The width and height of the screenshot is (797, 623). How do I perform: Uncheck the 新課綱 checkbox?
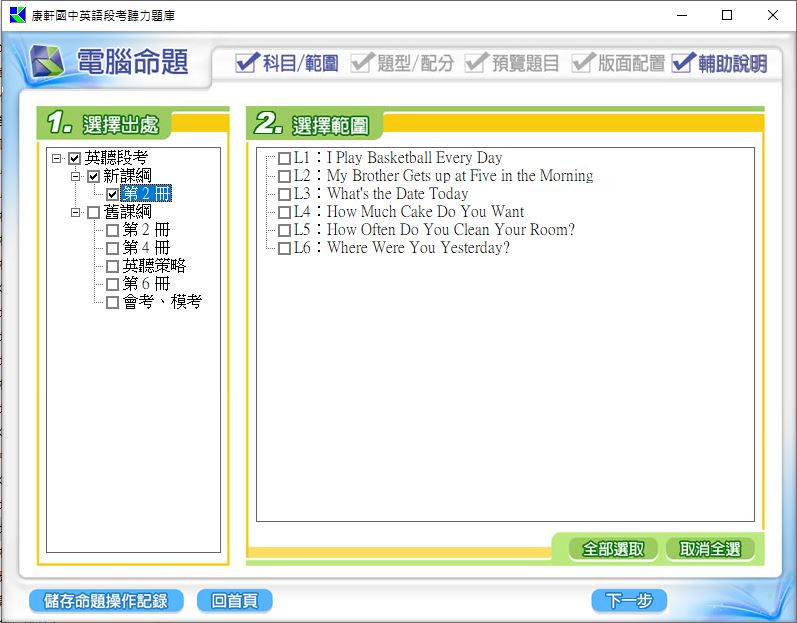[94, 176]
